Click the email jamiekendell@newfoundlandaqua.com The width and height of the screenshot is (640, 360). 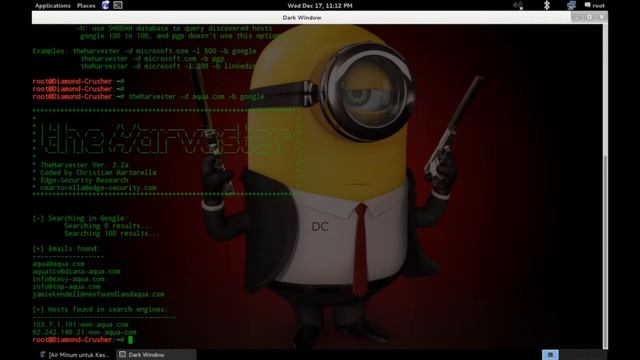click(x=98, y=294)
